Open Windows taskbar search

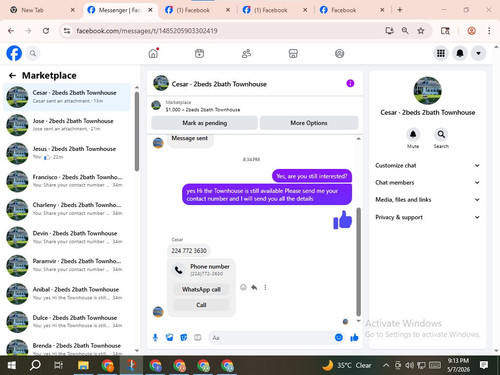(35, 366)
